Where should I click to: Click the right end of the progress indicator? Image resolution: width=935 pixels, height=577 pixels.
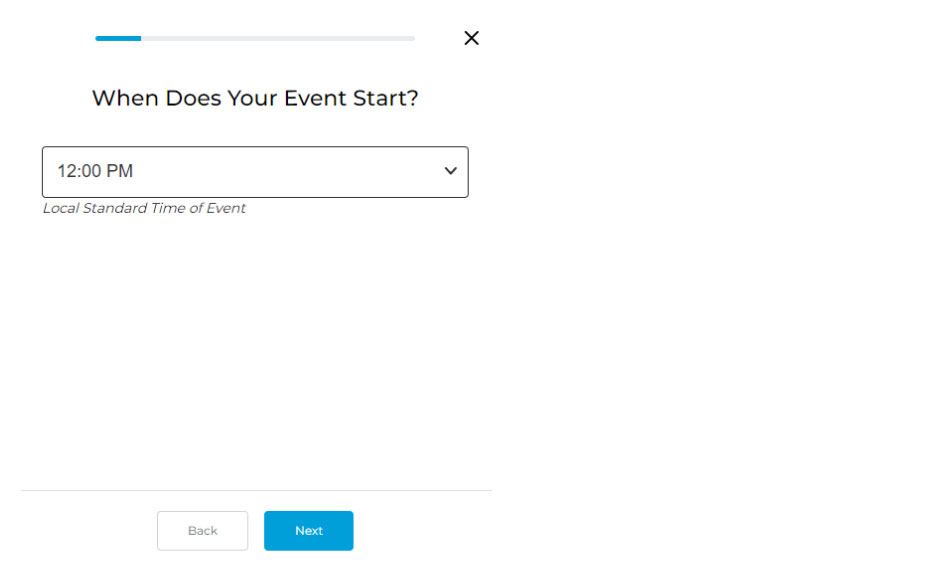[410, 38]
